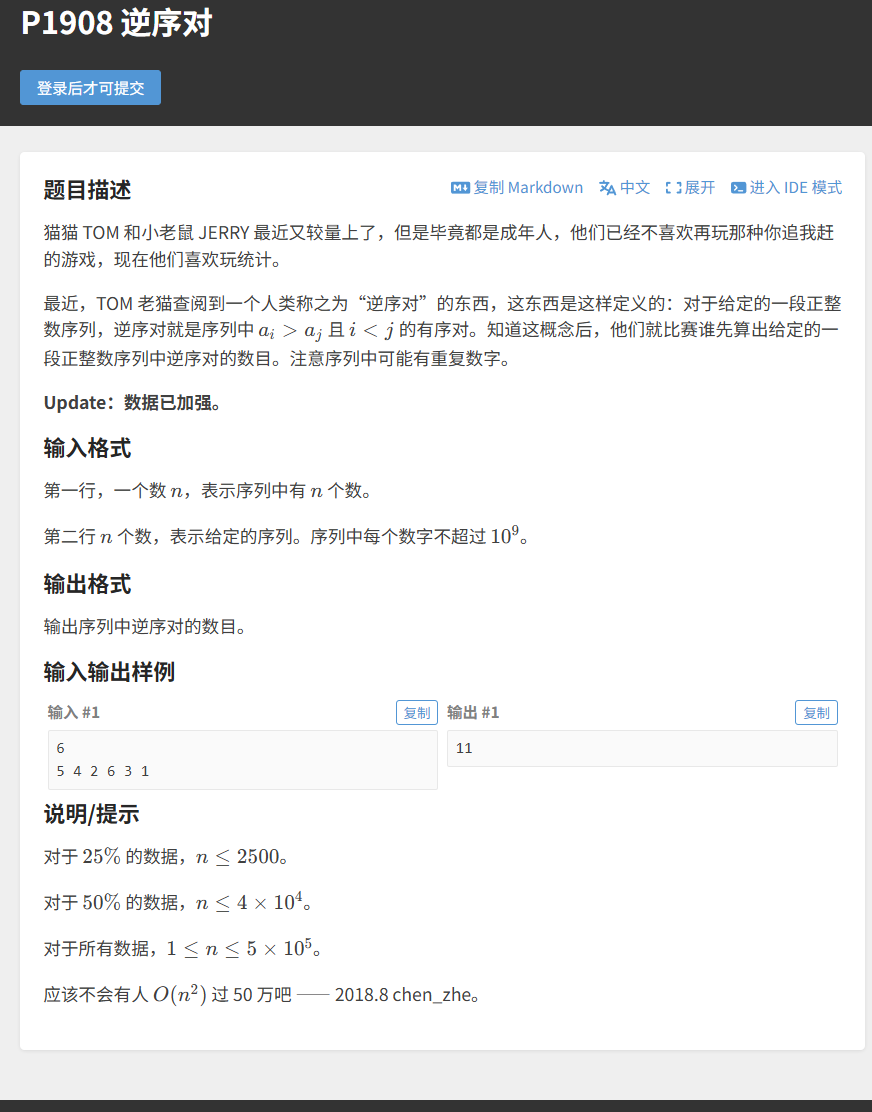Click the 登录后才可提交 button
Viewport: 872px width, 1112px height.
coord(91,88)
